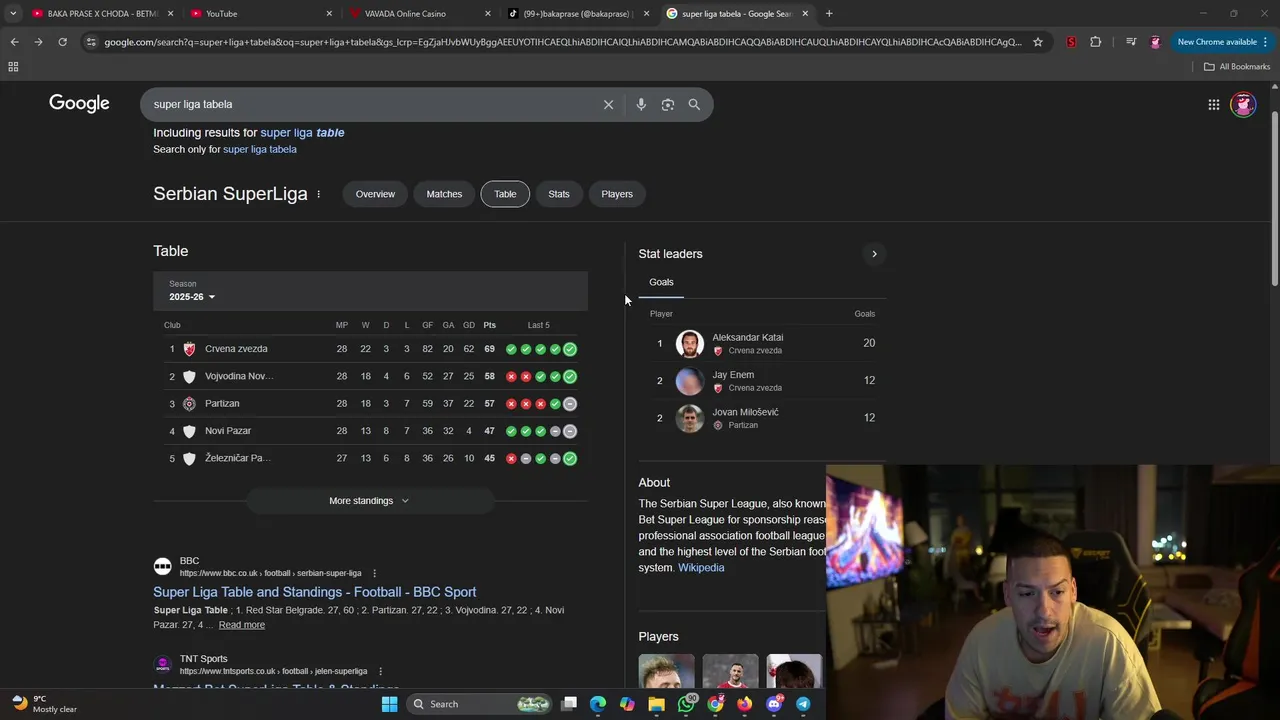Viewport: 1280px width, 720px height.
Task: Switch to the VAVADA Online Casino tab
Action: tap(418, 14)
